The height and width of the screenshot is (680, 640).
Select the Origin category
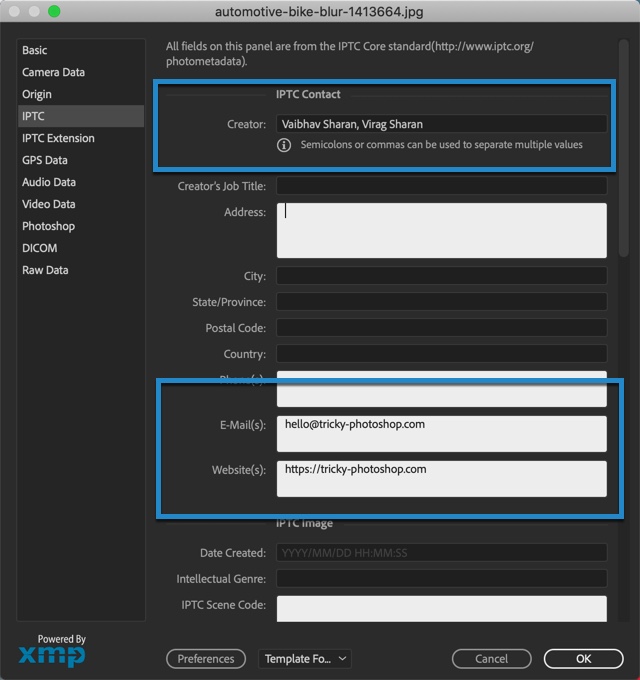coord(81,94)
